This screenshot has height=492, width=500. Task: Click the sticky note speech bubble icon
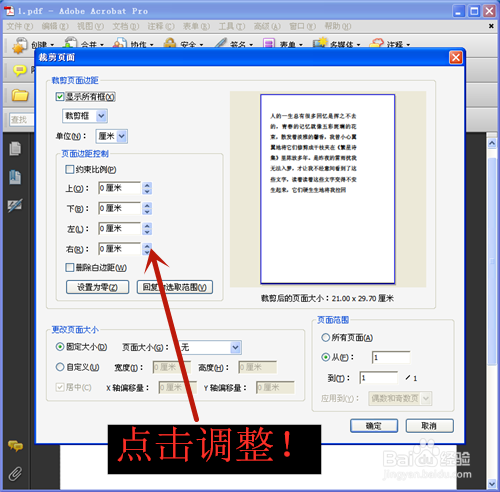click(x=19, y=71)
